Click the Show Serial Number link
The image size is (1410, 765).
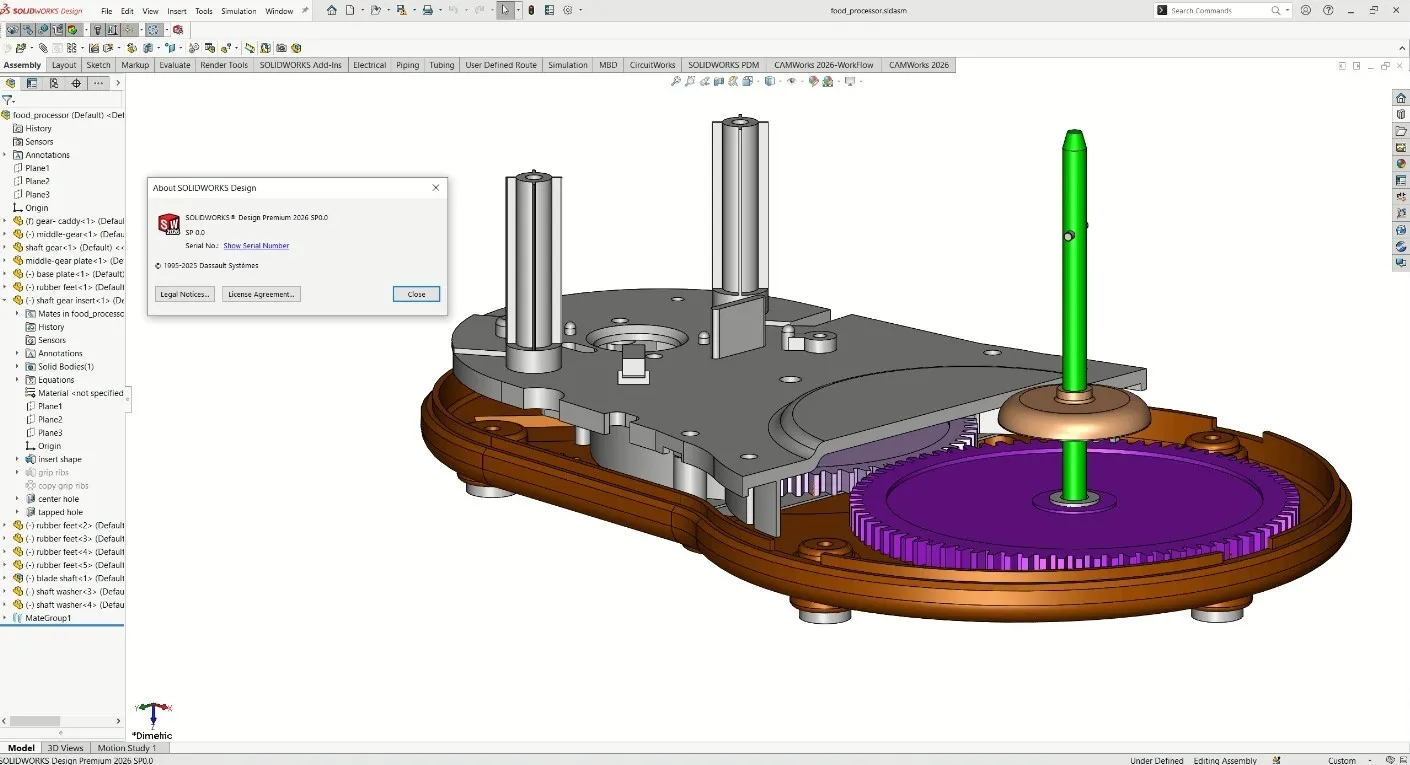pos(256,246)
